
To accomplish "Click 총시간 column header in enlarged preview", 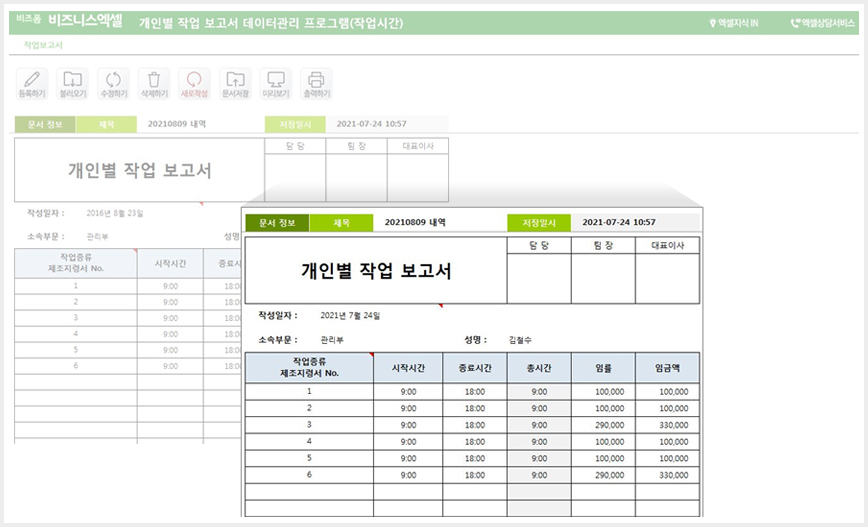I will coord(539,368).
